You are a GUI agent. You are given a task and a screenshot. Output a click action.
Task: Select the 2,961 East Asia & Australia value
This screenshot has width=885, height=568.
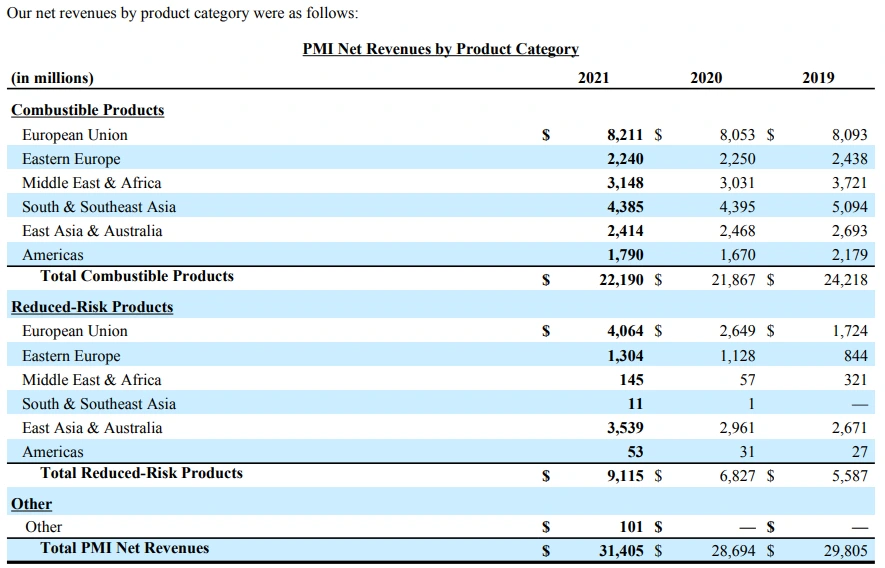pos(737,428)
